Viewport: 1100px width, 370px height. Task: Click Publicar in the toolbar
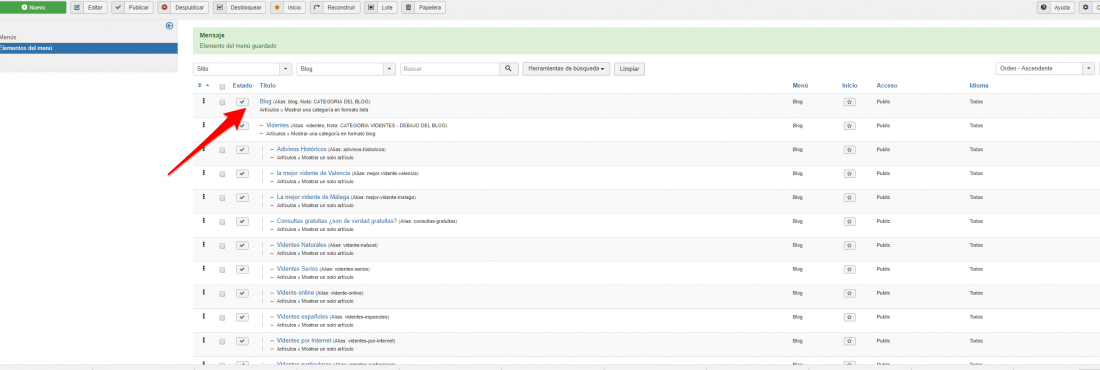(133, 7)
